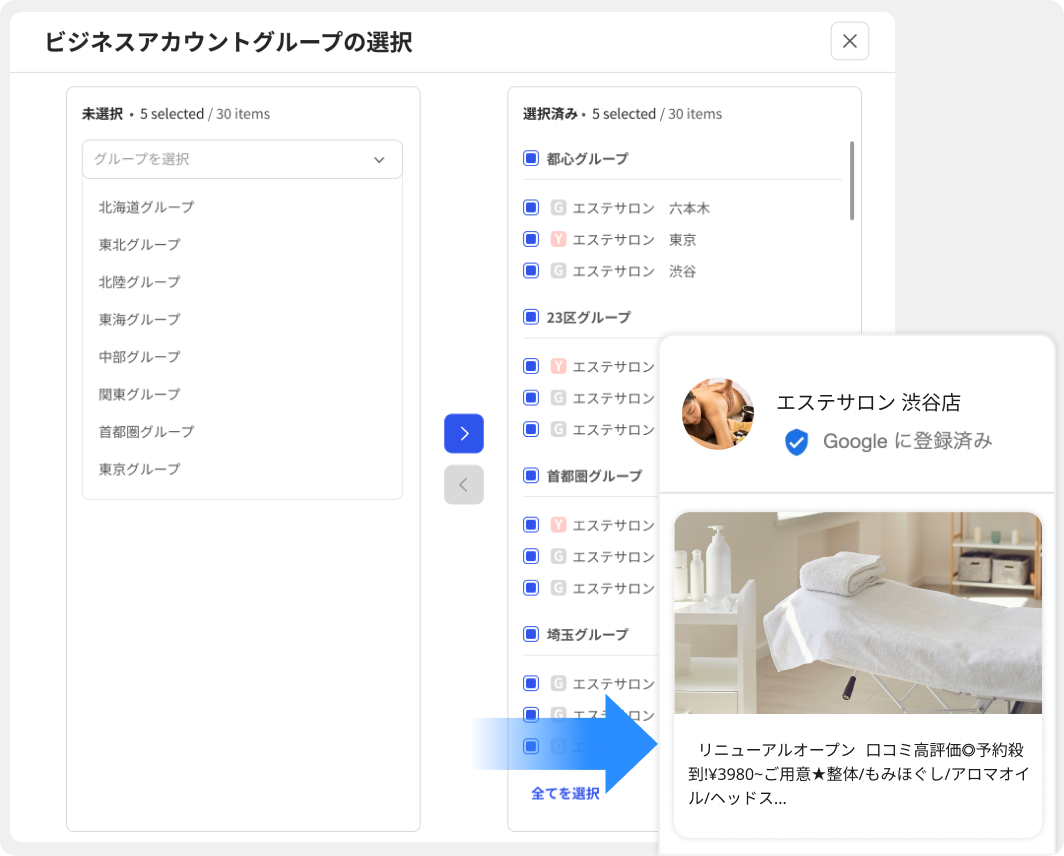
Task: Uncheck the 都心グループ checkbox
Action: click(530, 158)
